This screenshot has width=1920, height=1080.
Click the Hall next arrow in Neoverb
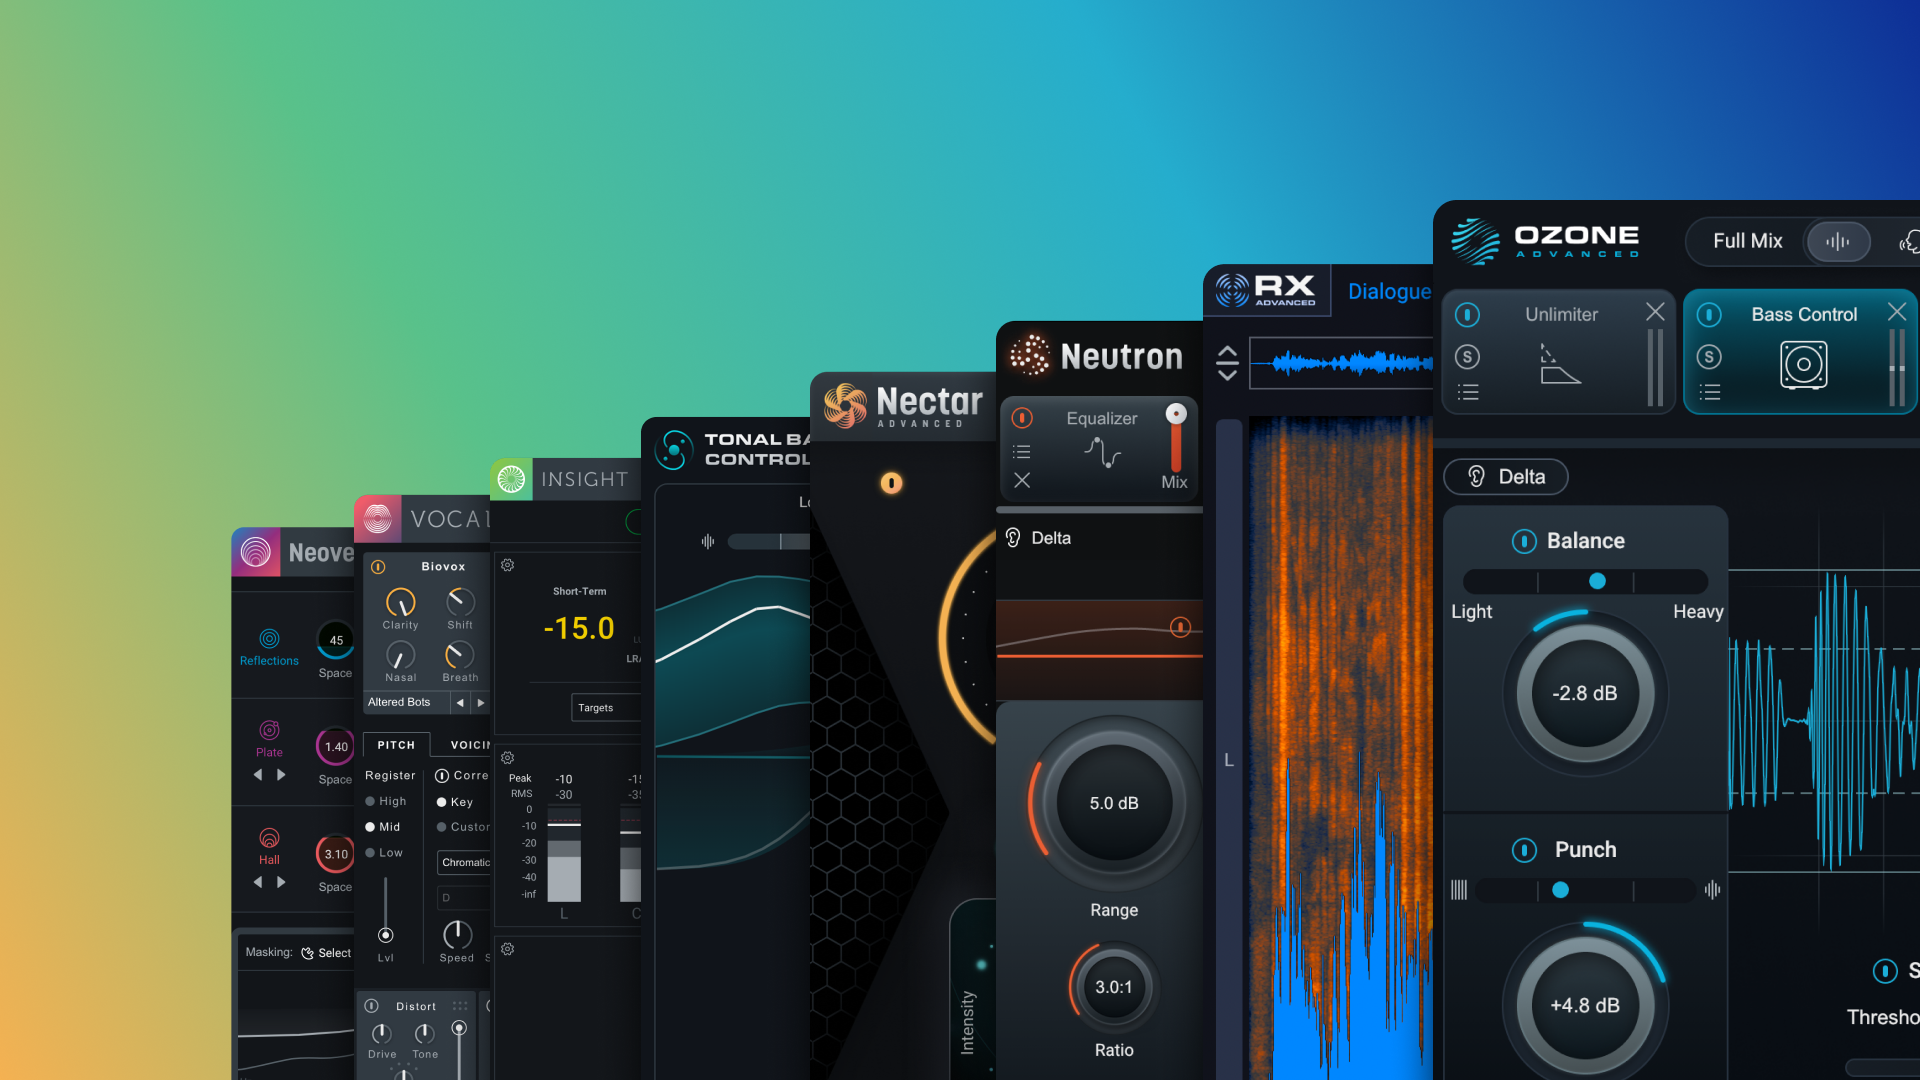[x=281, y=882]
